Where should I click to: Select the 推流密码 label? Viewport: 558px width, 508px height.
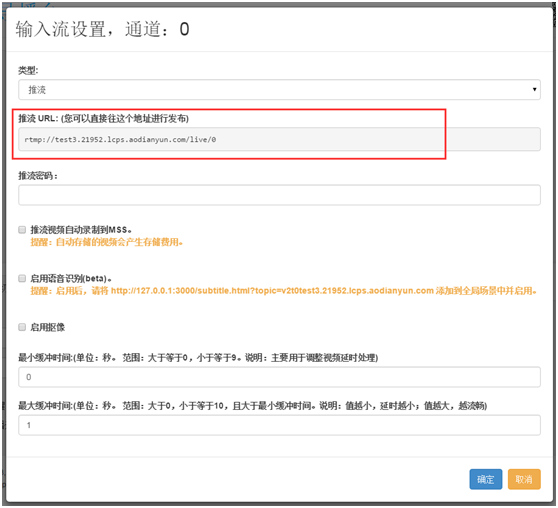[x=38, y=176]
